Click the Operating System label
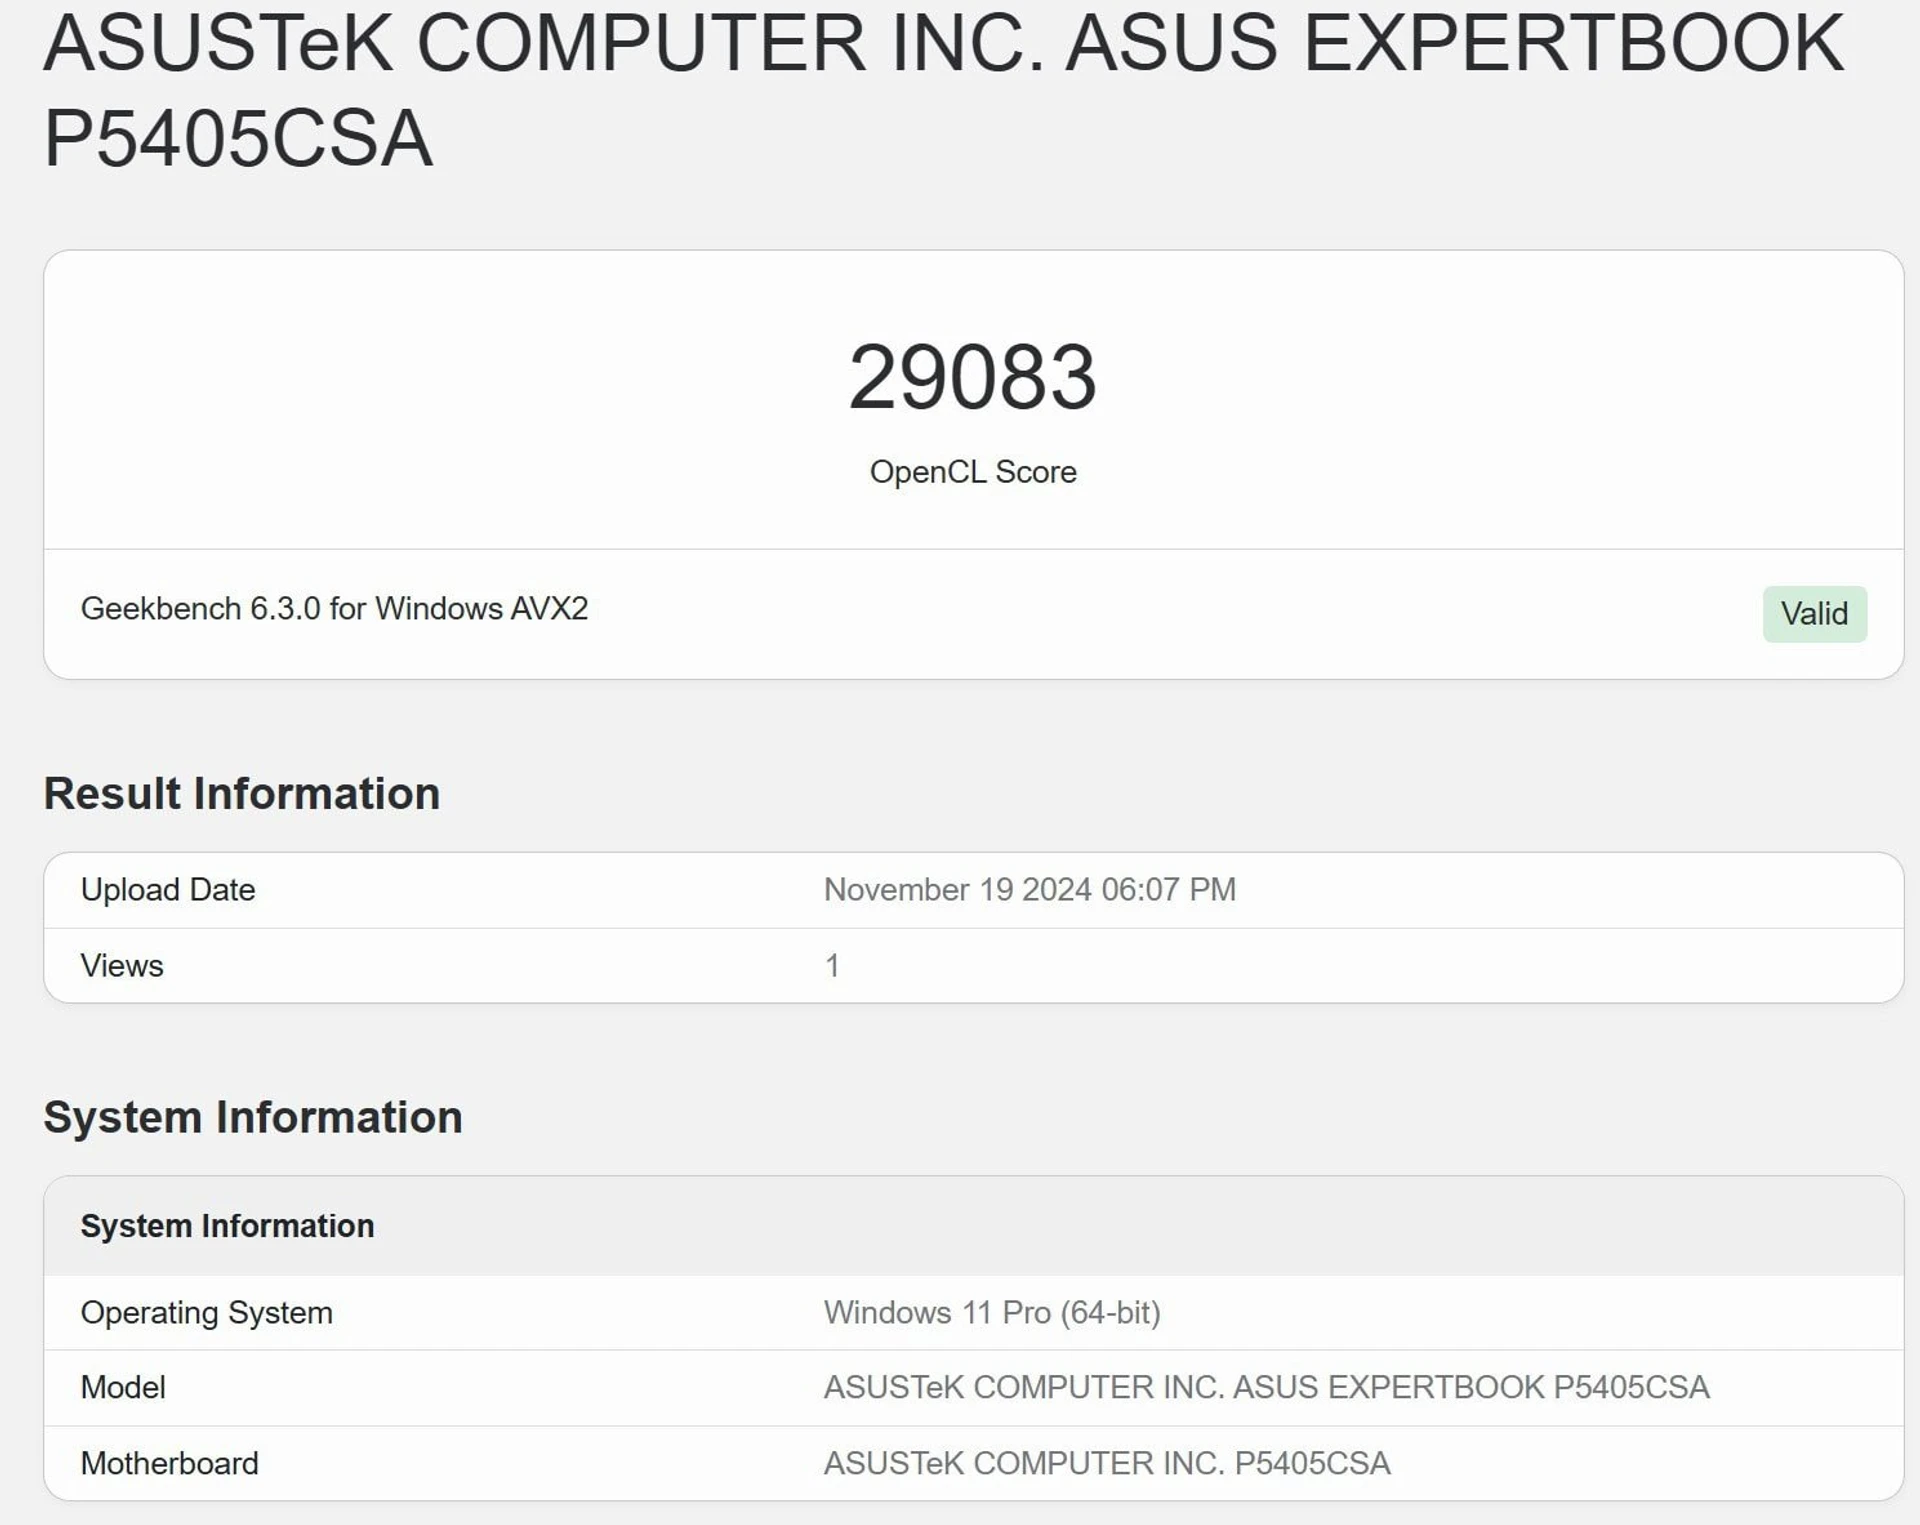 coord(206,1313)
